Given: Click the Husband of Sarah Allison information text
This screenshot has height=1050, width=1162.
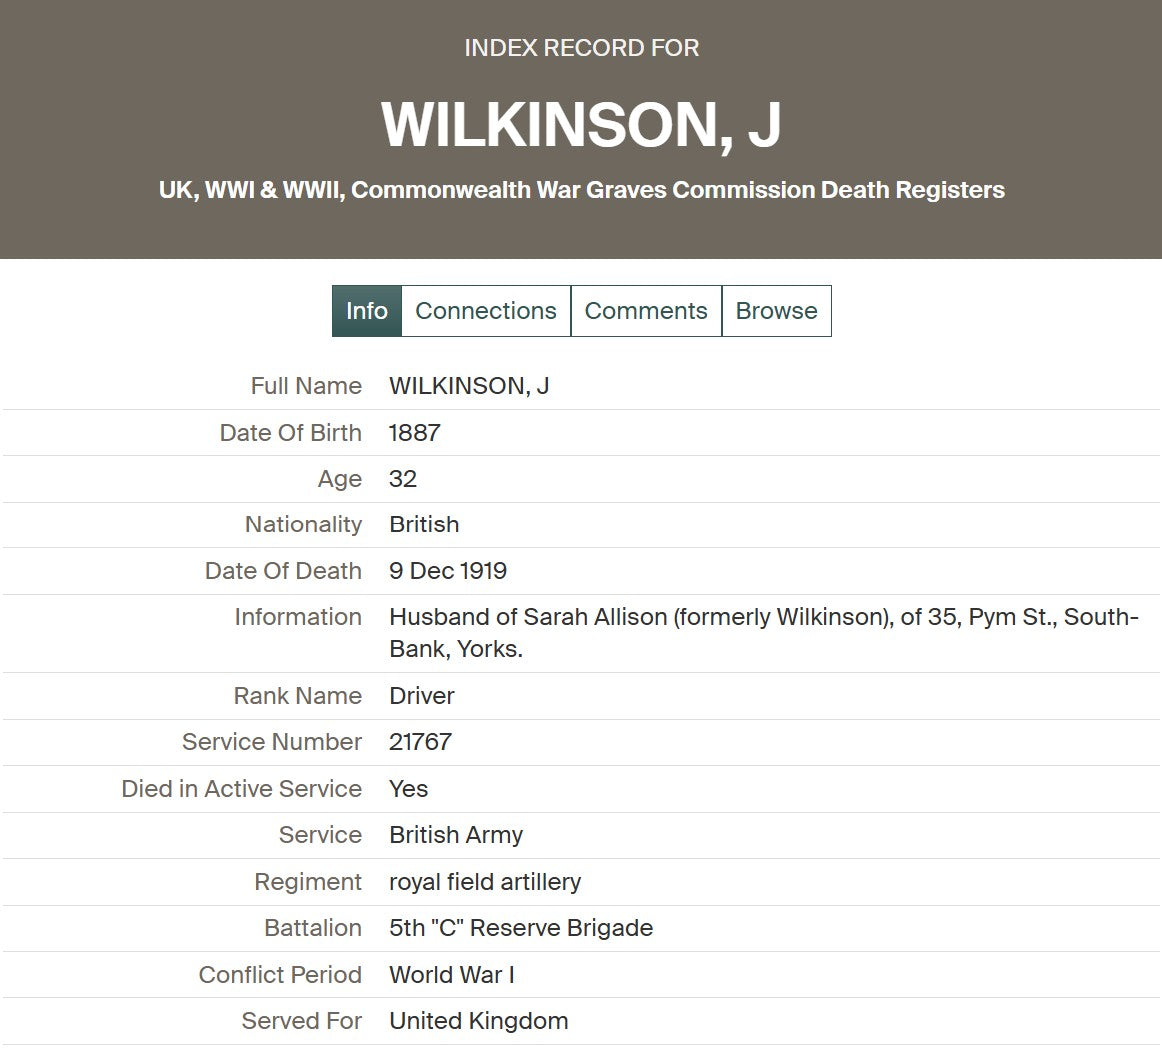Looking at the screenshot, I should pyautogui.click(x=764, y=632).
